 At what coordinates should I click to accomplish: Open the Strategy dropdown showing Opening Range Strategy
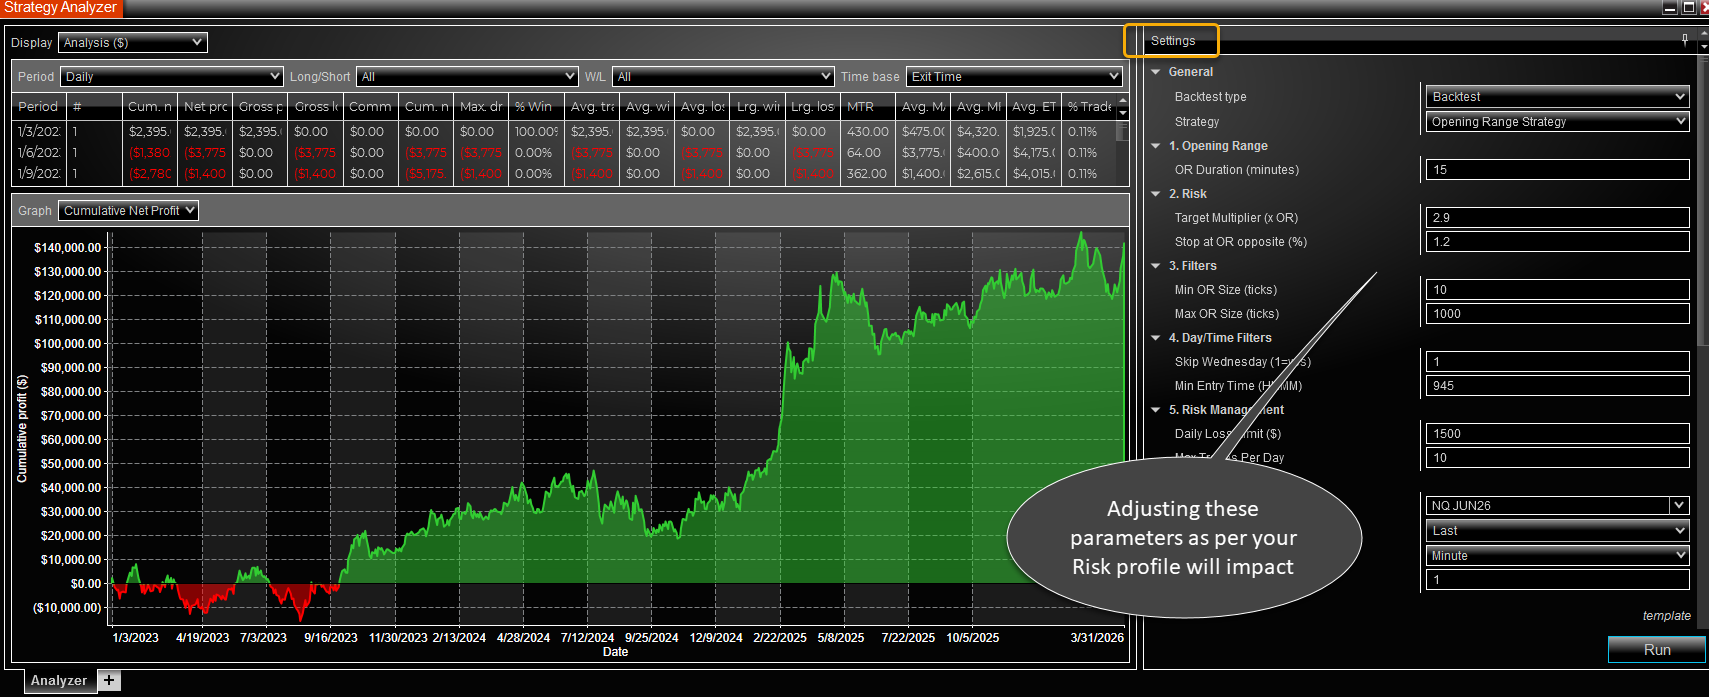click(1557, 122)
